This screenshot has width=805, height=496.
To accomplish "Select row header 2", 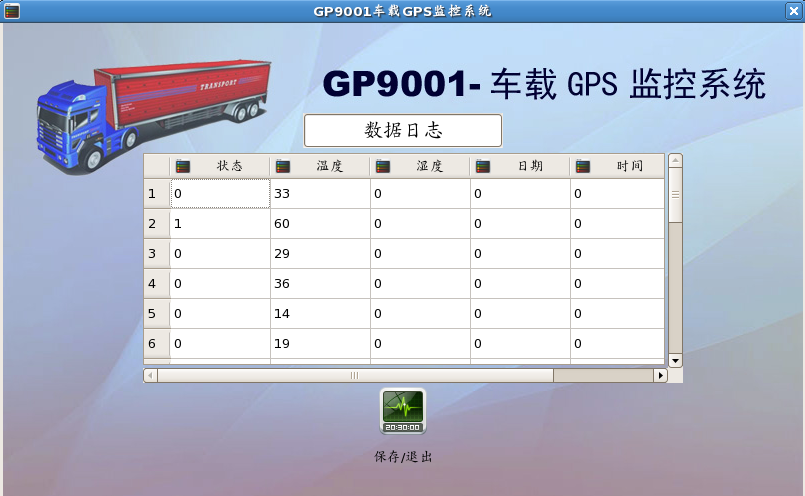I will click(x=157, y=223).
